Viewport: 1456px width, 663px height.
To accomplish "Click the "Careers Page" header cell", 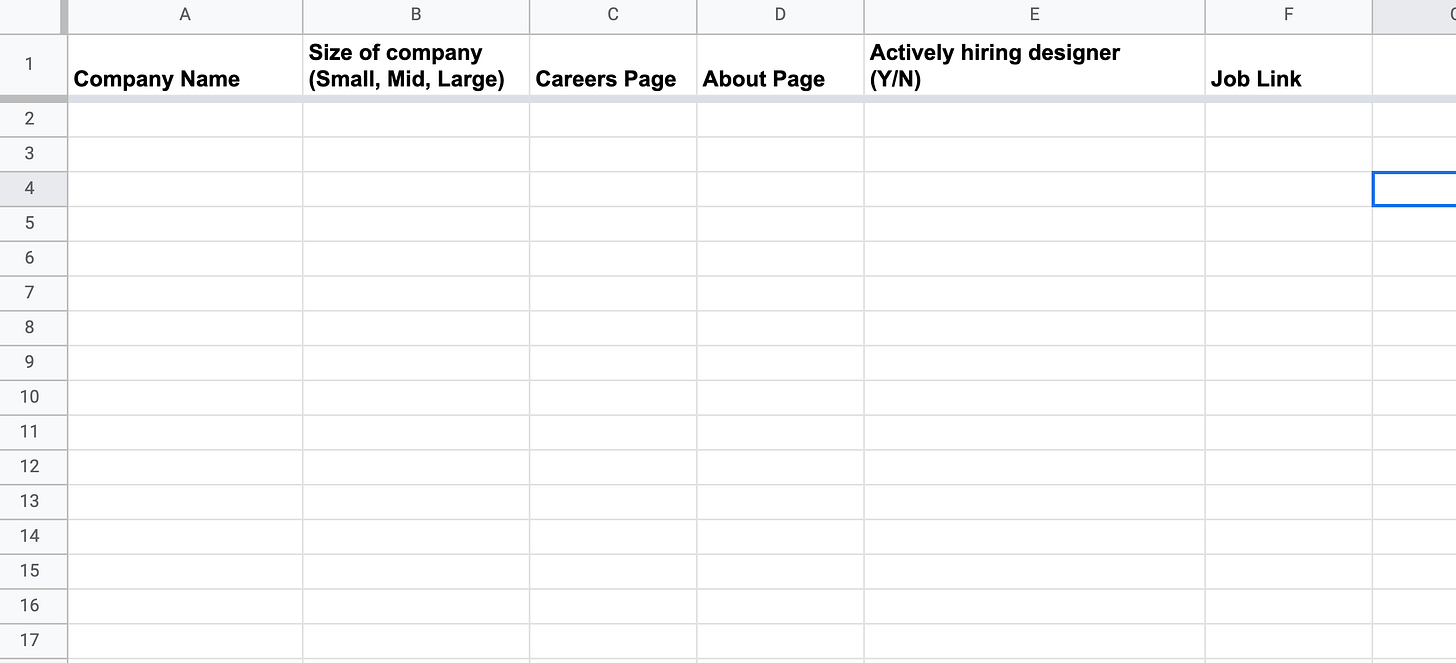I will coord(611,65).
